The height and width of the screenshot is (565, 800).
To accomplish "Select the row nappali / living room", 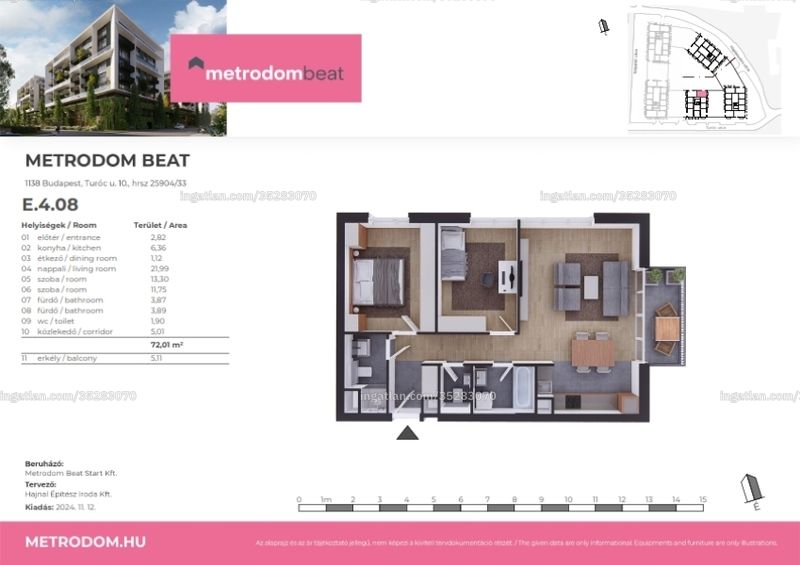I will (125, 269).
